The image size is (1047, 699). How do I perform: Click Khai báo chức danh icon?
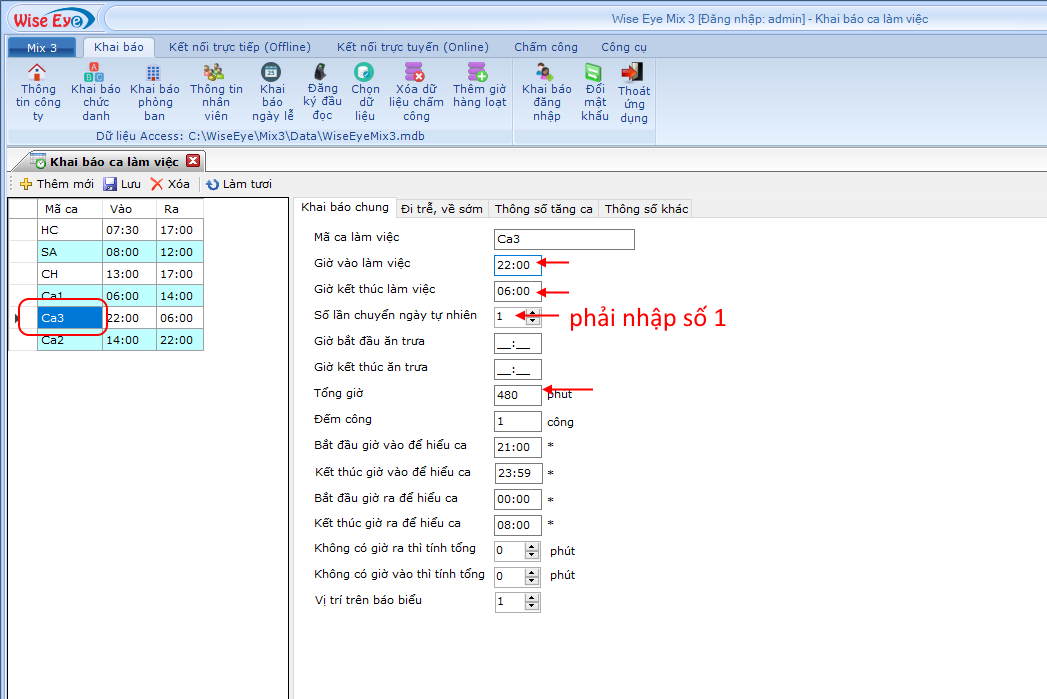pos(95,73)
